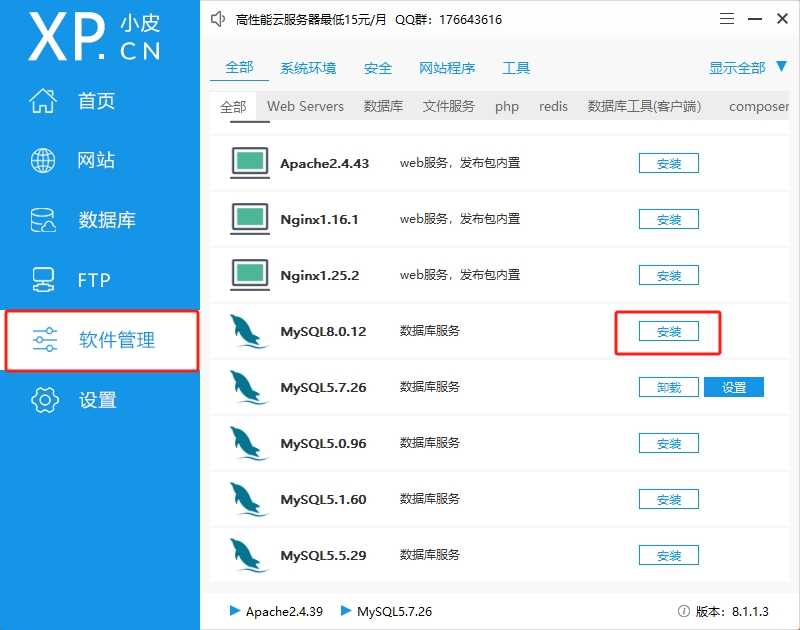Click the XP.CN logo

[94, 37]
